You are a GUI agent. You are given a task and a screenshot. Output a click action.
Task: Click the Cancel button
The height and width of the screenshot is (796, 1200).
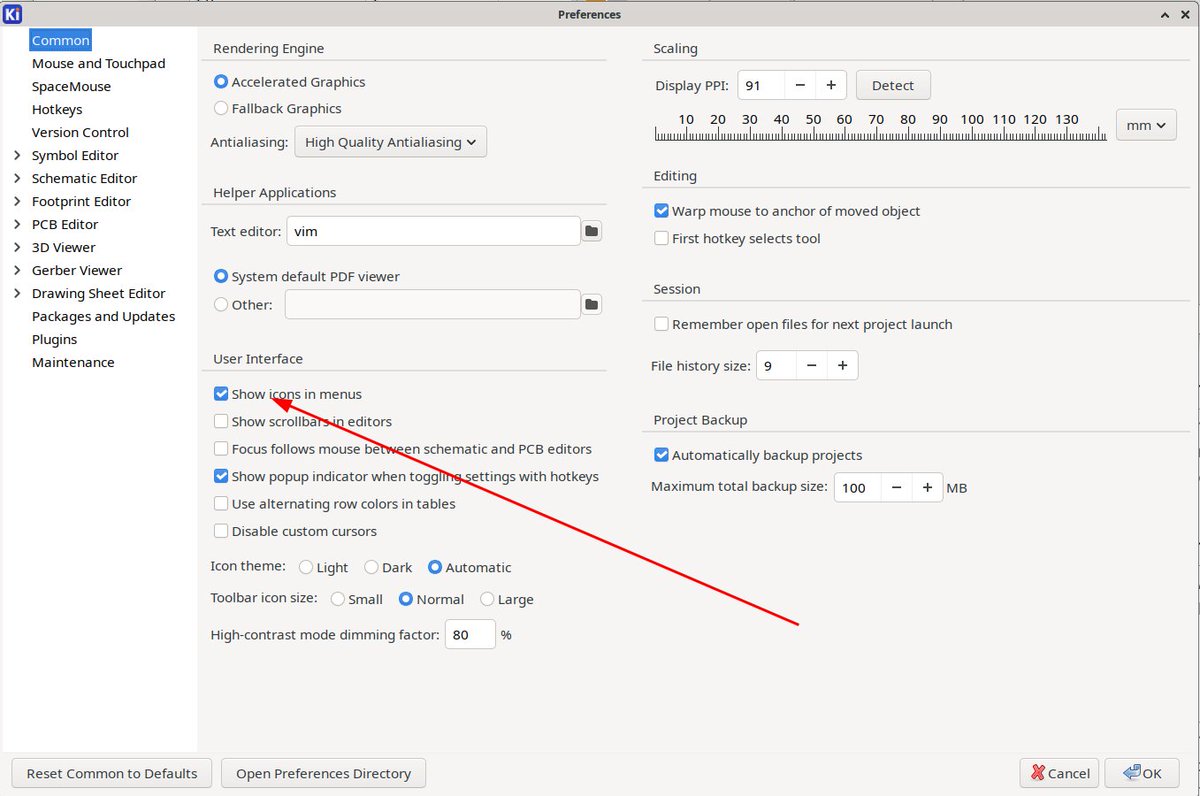pos(1059,773)
